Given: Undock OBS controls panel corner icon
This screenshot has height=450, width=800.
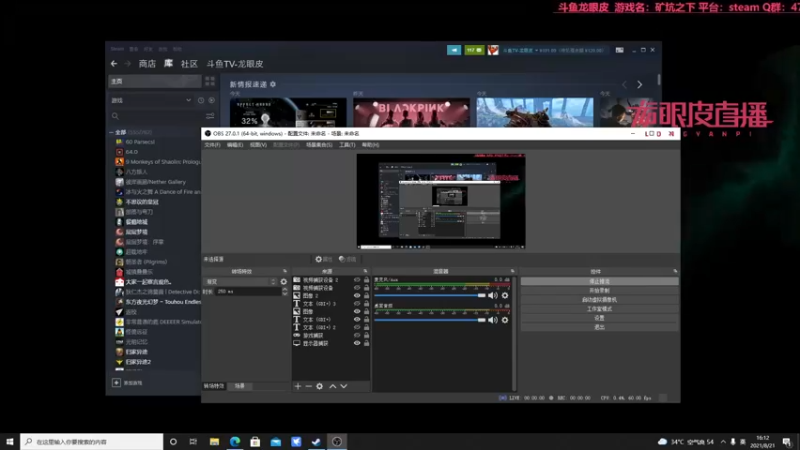Looking at the screenshot, I should pos(675,271).
